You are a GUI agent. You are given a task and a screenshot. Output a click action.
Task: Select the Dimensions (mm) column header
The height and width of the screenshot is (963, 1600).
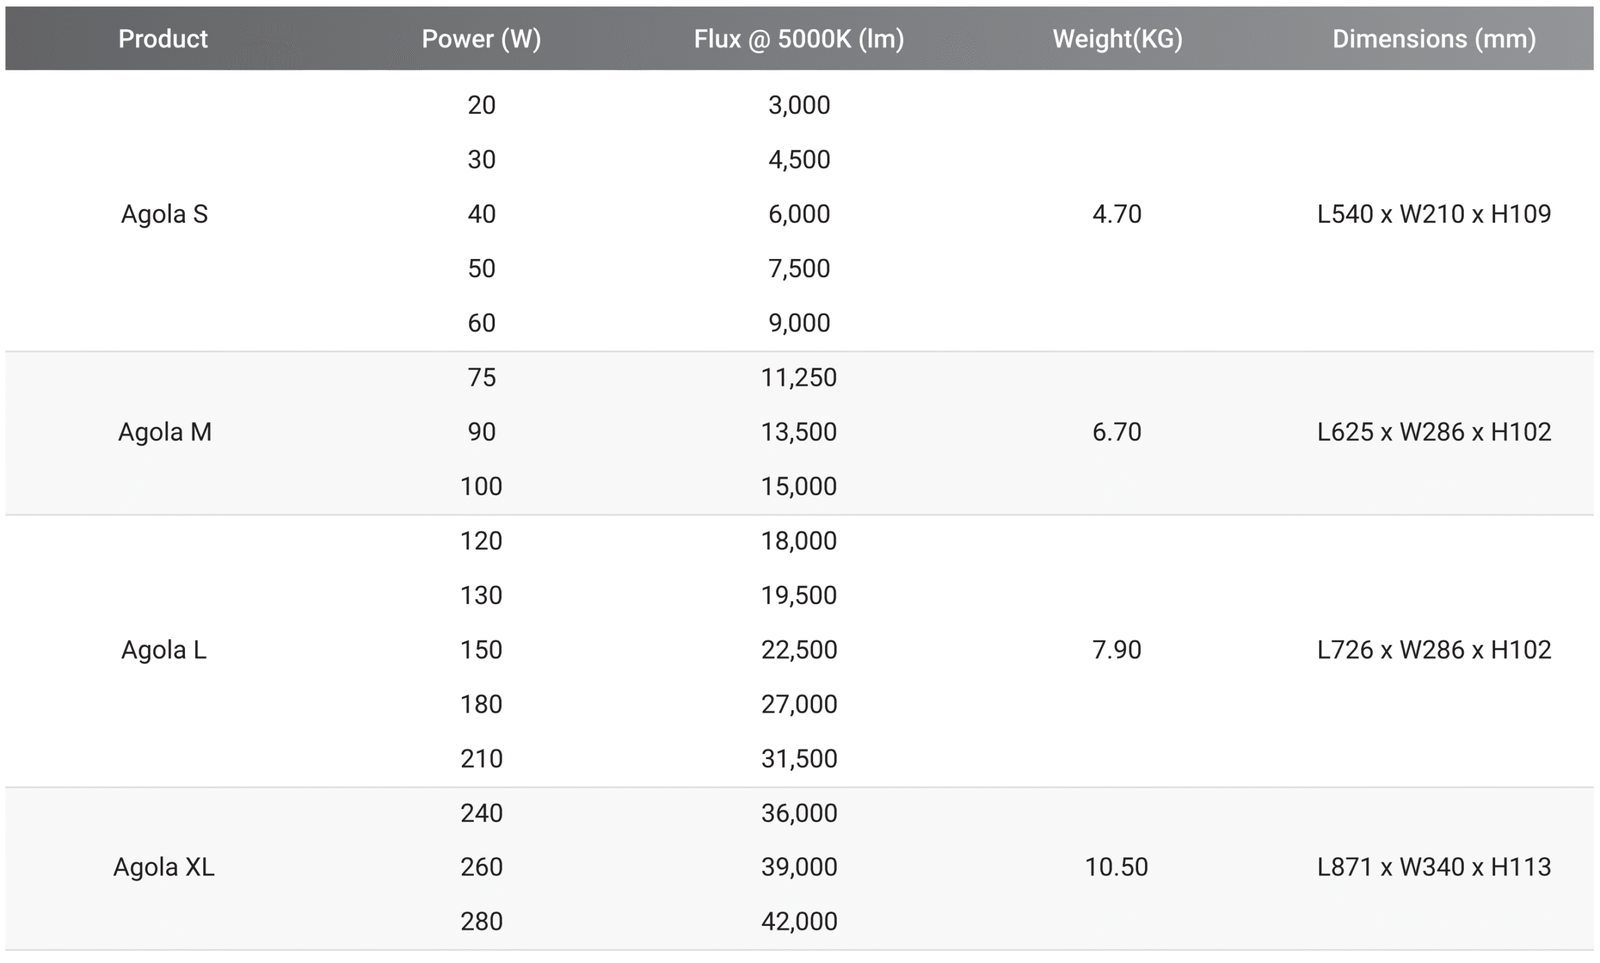pos(1434,39)
